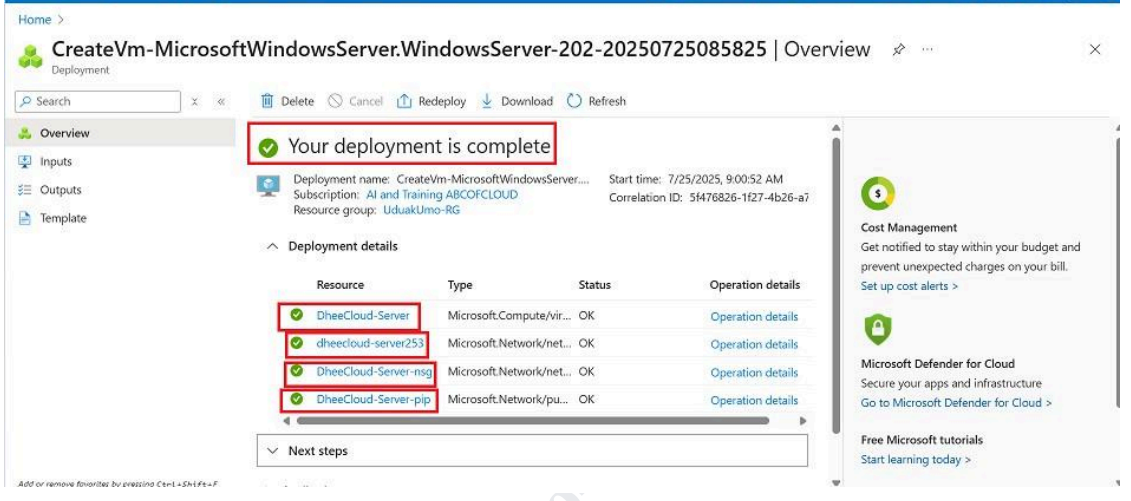The height and width of the screenshot is (501, 1131).
Task: Open the DheeCloud-Server resource link
Action: (349, 316)
